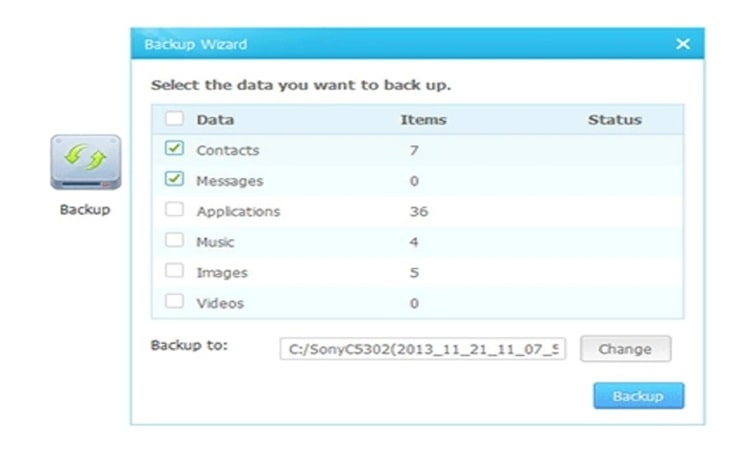Select the Videos checkbox
The height and width of the screenshot is (450, 750).
175,302
